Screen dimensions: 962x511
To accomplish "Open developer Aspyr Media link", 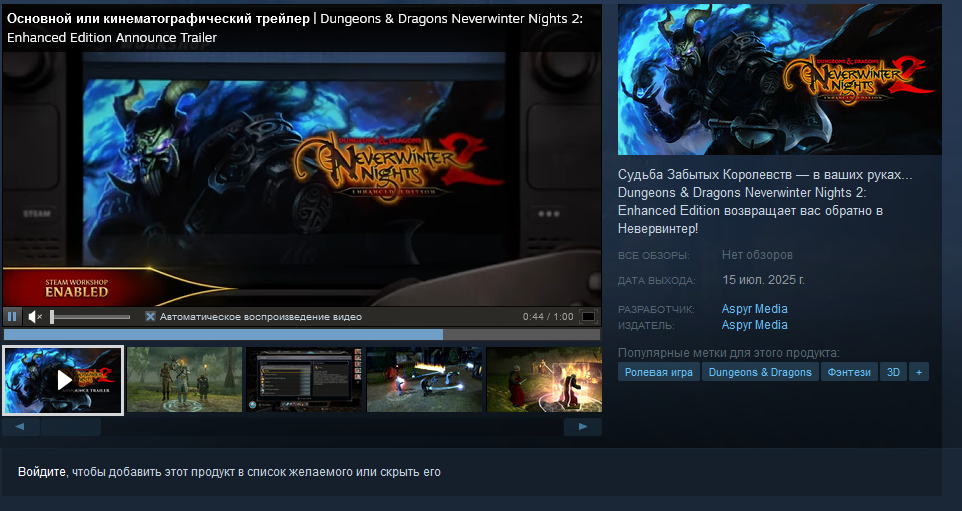I will click(x=754, y=309).
